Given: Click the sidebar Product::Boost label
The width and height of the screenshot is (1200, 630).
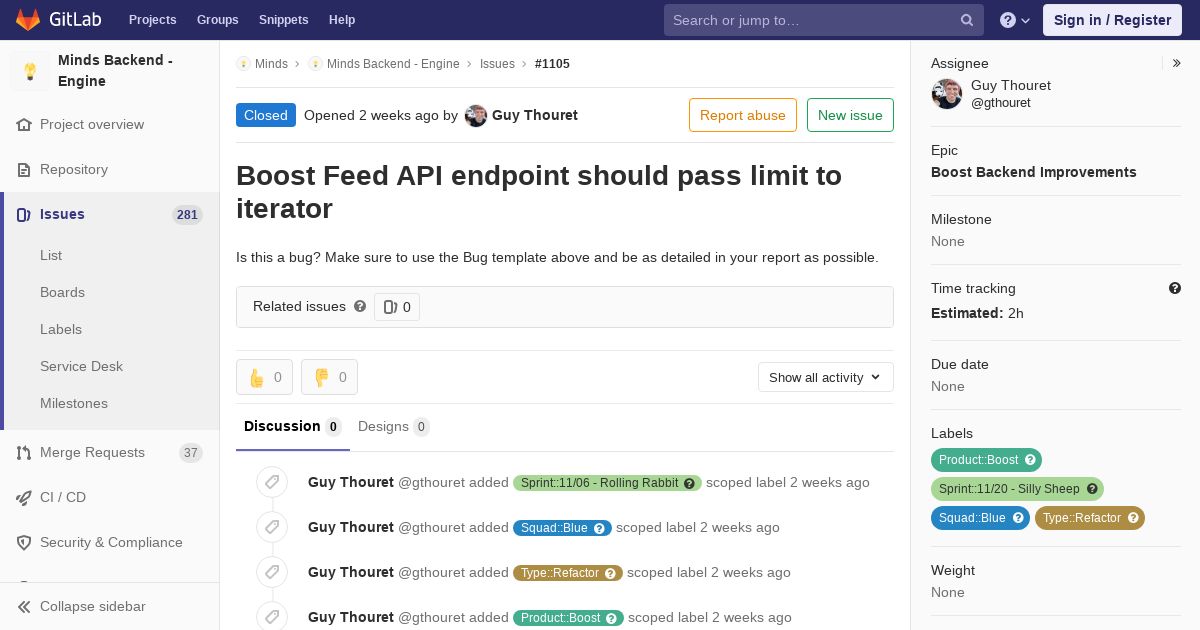Looking at the screenshot, I should (986, 460).
